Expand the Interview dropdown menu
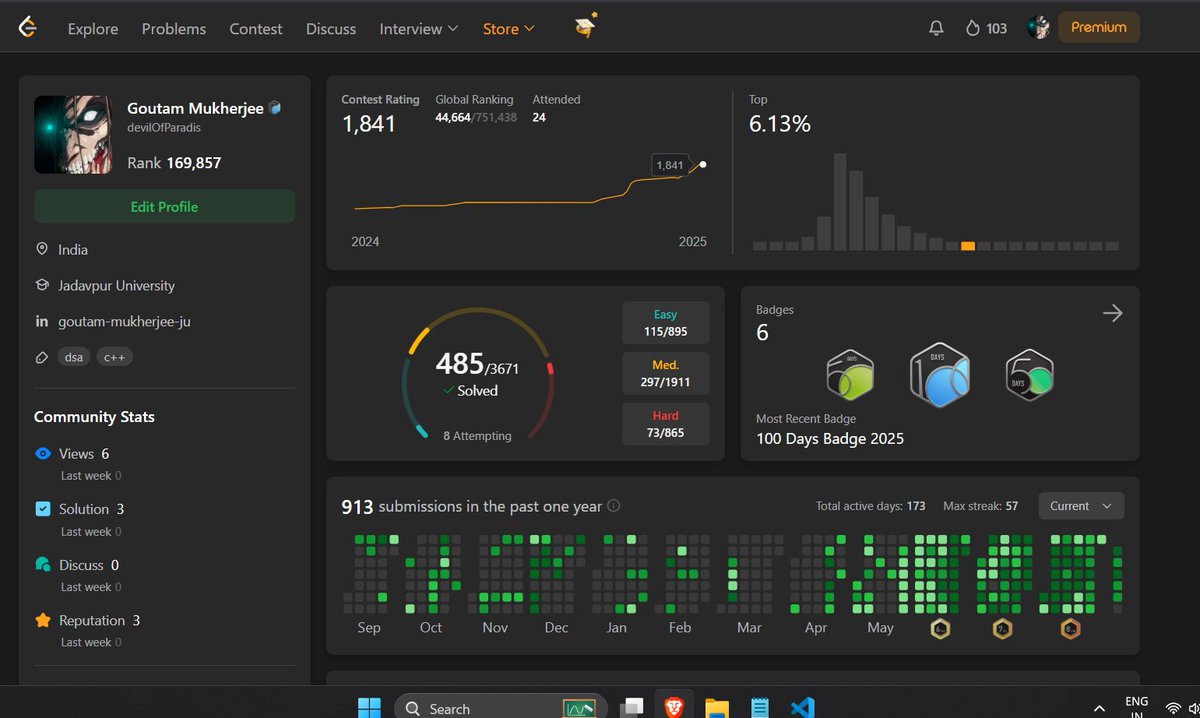Screen dimensions: 1200x718 pos(419,29)
